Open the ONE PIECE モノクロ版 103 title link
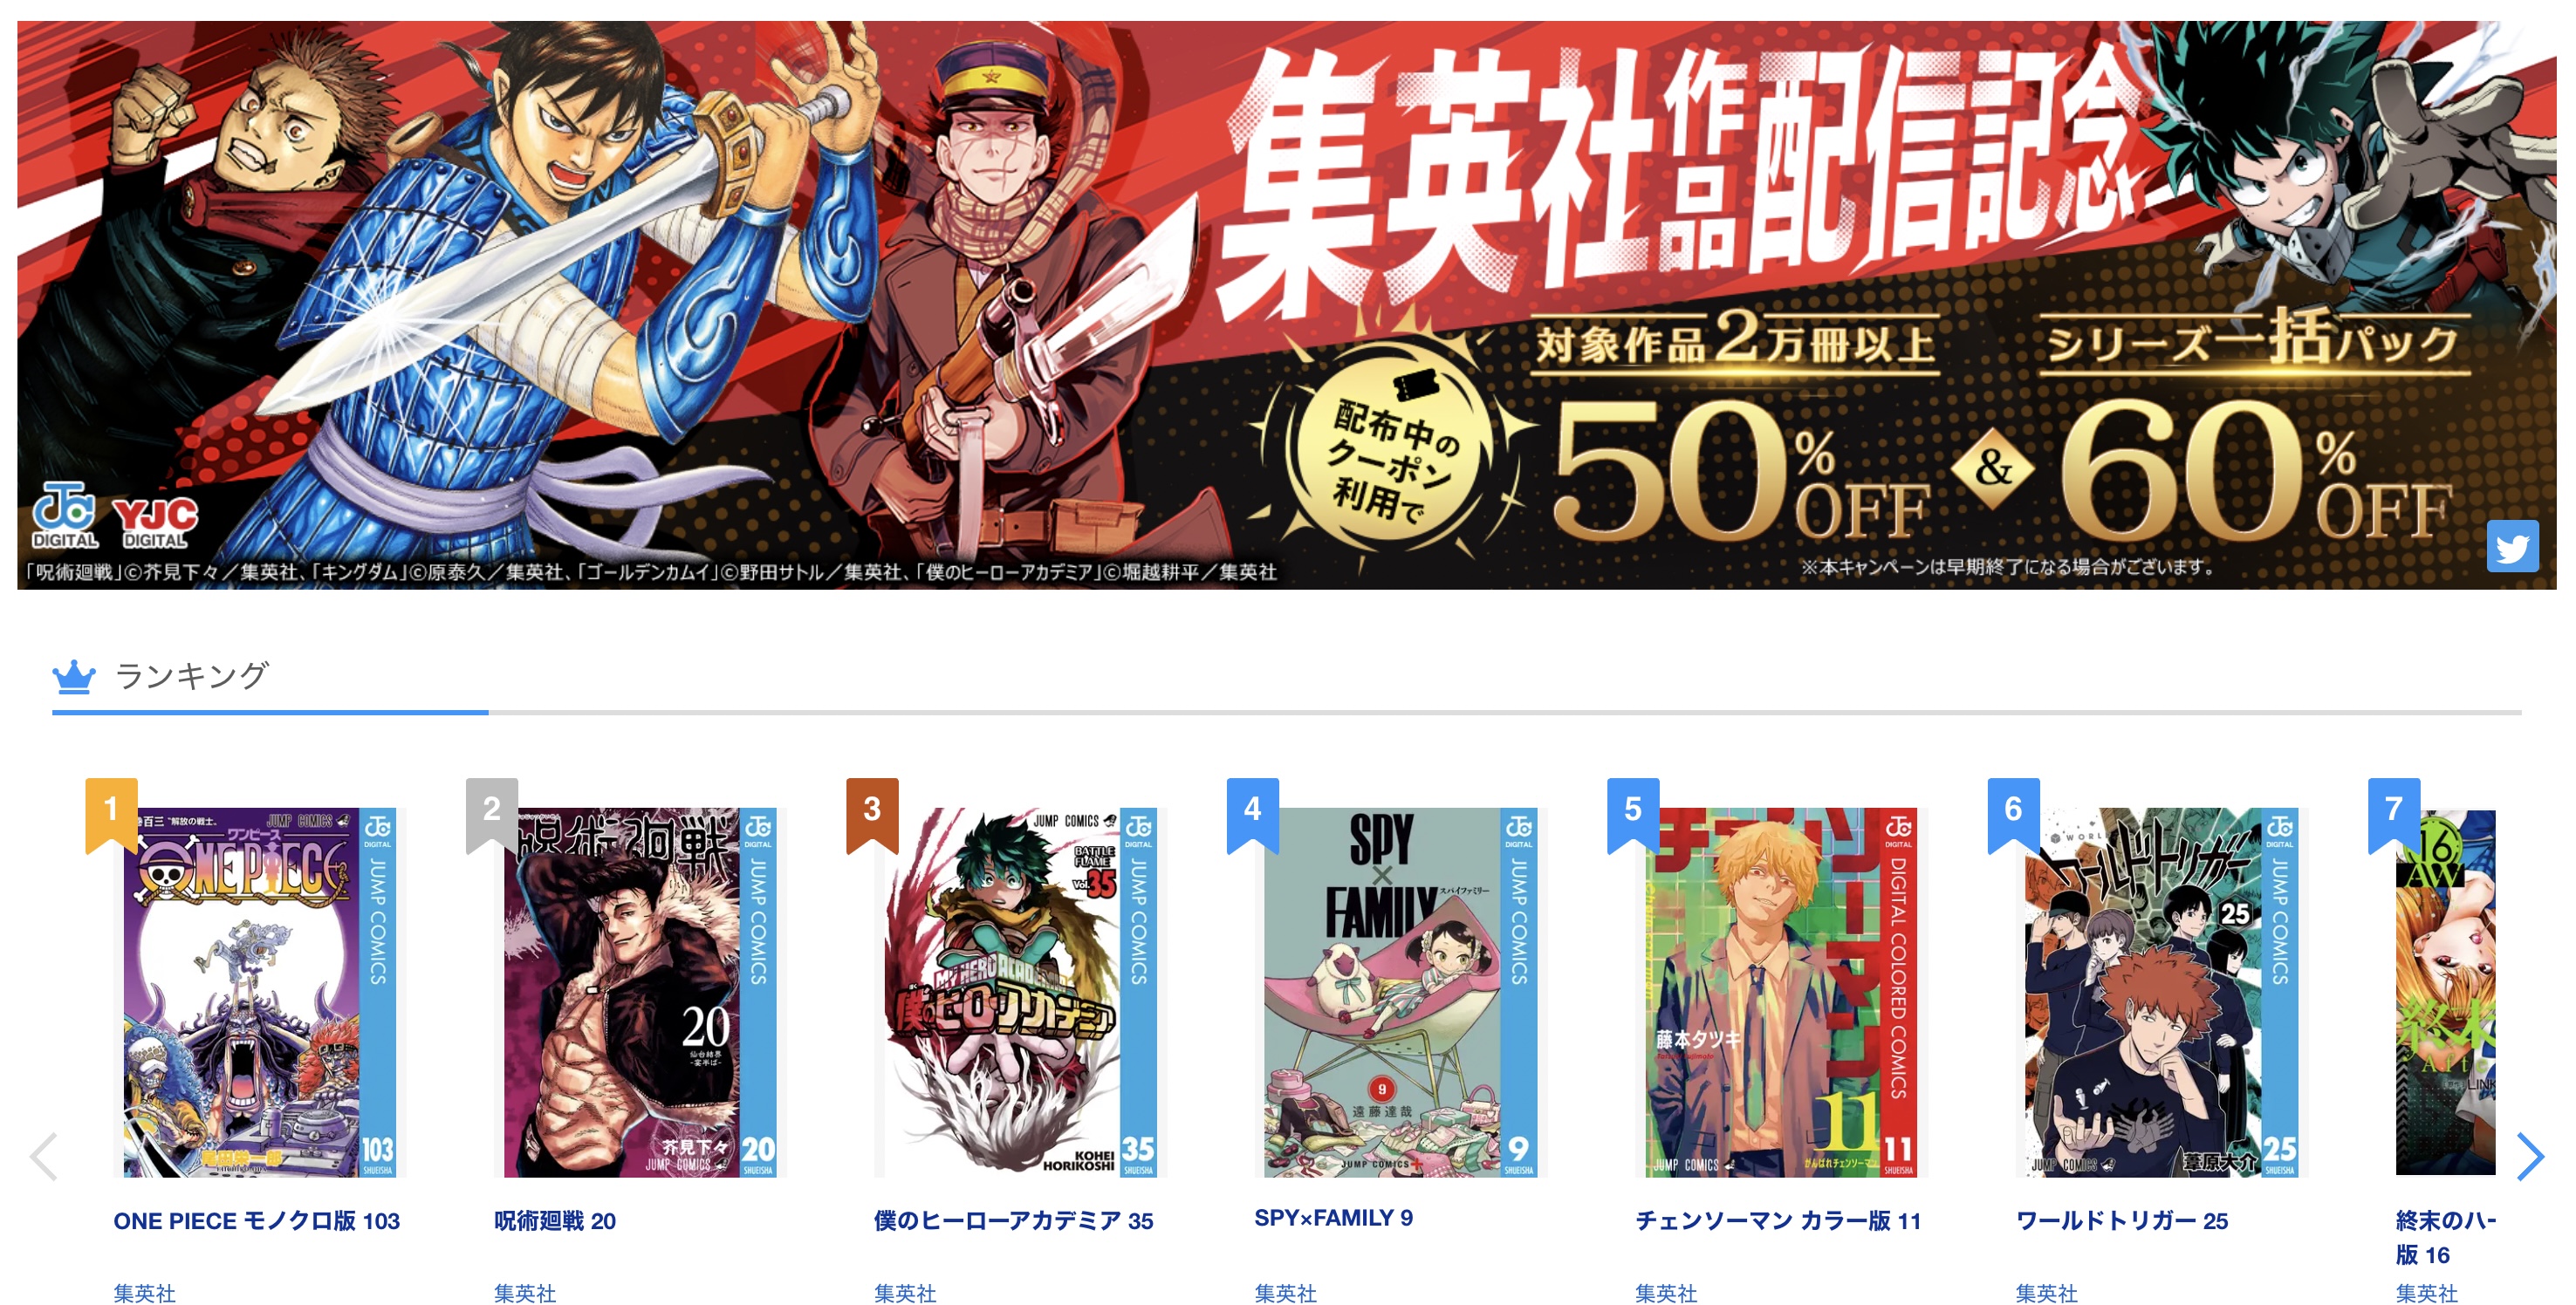 tap(257, 1220)
